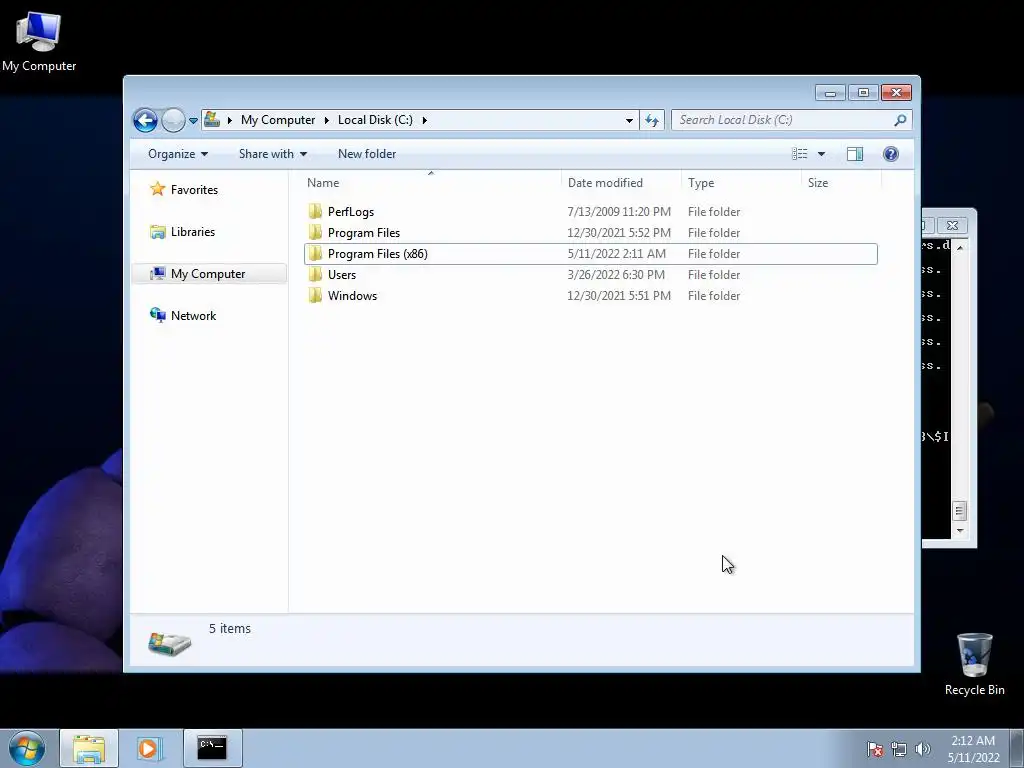Select the Program Files folder name
The height and width of the screenshot is (768, 1024).
point(364,232)
